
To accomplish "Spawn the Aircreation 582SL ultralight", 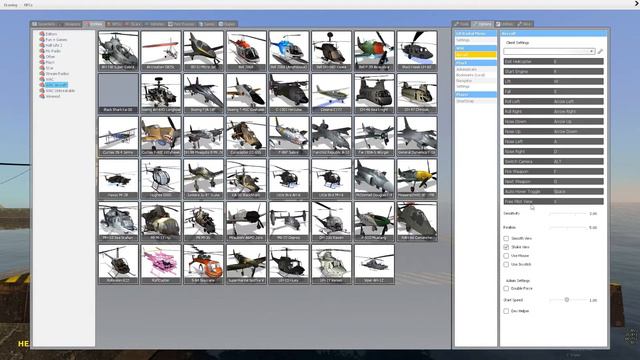I will (x=161, y=51).
